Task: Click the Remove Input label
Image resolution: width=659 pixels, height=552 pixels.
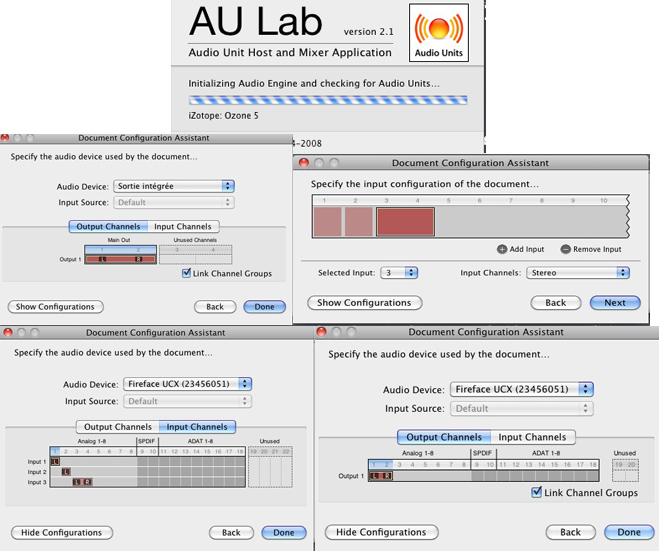Action: pyautogui.click(x=597, y=249)
